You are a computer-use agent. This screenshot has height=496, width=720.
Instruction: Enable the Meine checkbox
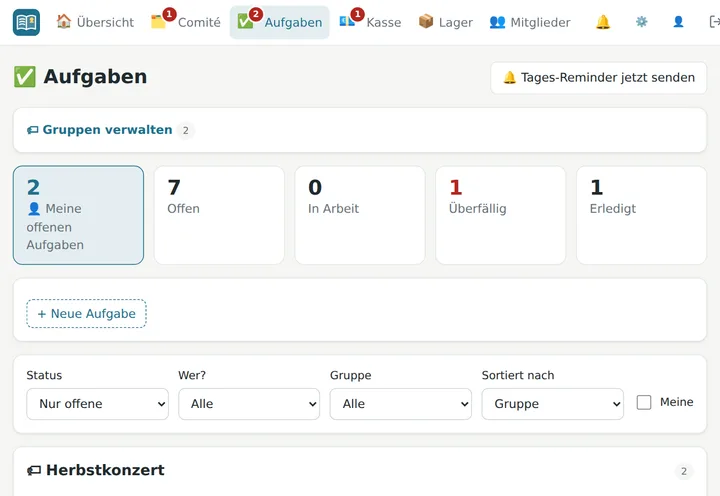tap(644, 402)
